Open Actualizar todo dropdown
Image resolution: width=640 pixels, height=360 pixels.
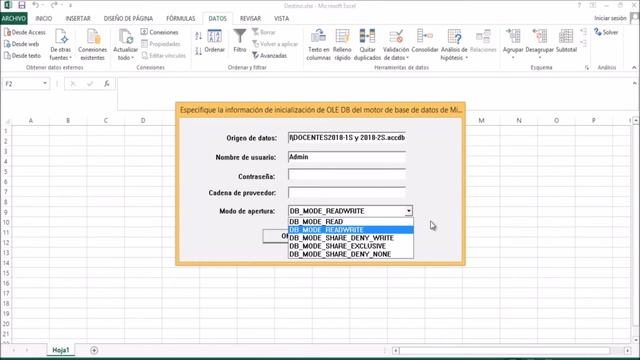click(x=125, y=45)
